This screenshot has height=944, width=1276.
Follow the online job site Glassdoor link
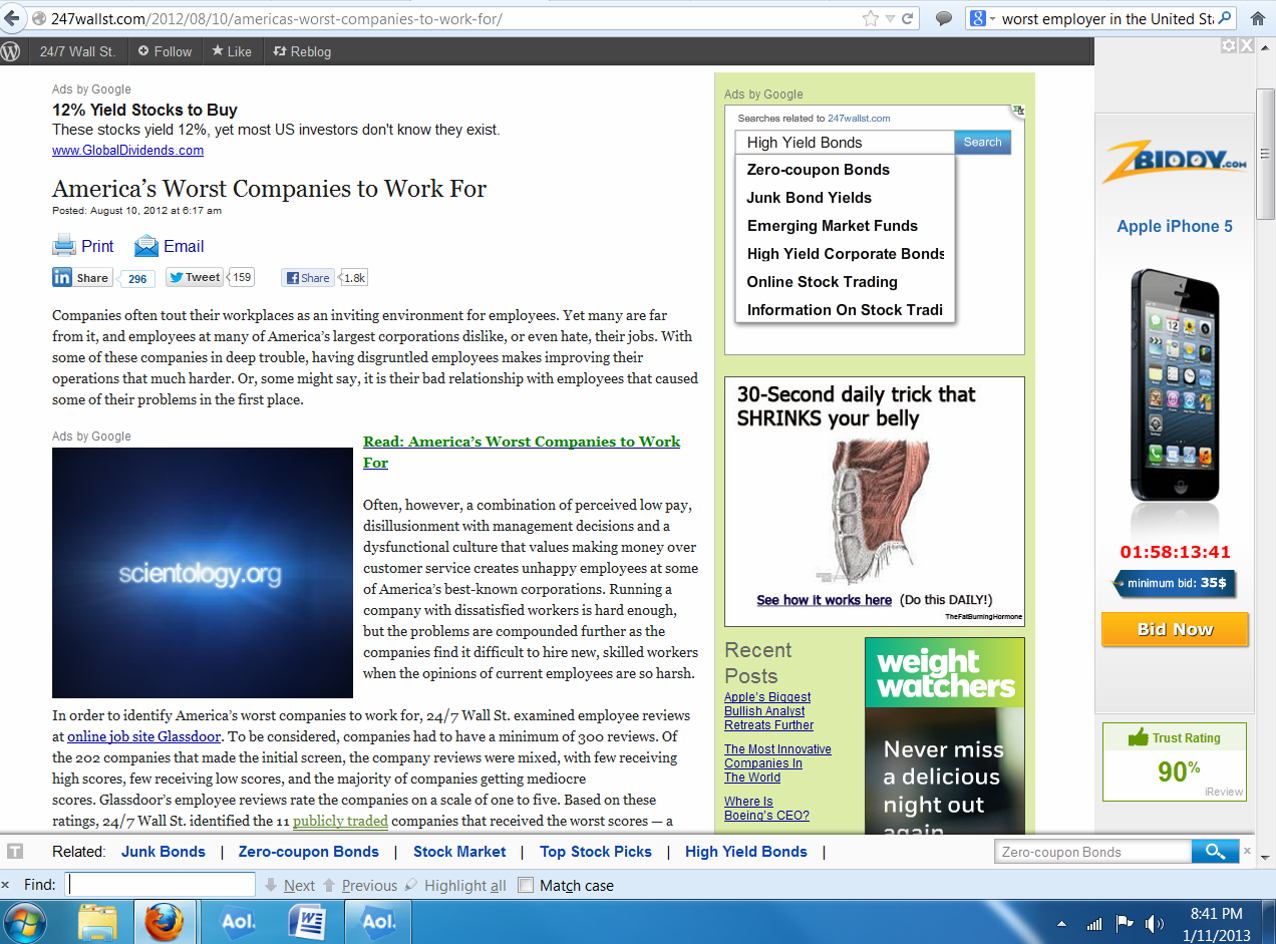(144, 737)
